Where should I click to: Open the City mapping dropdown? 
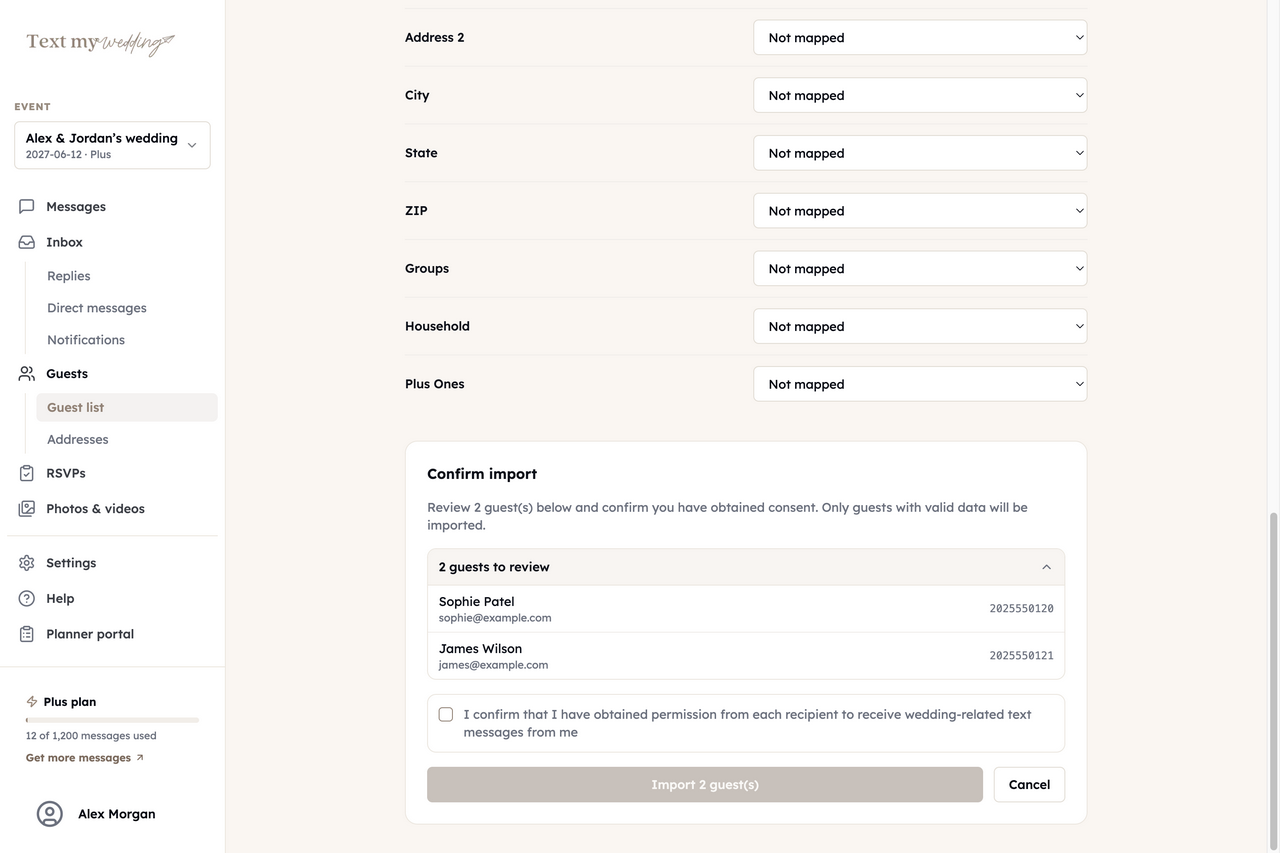[920, 95]
